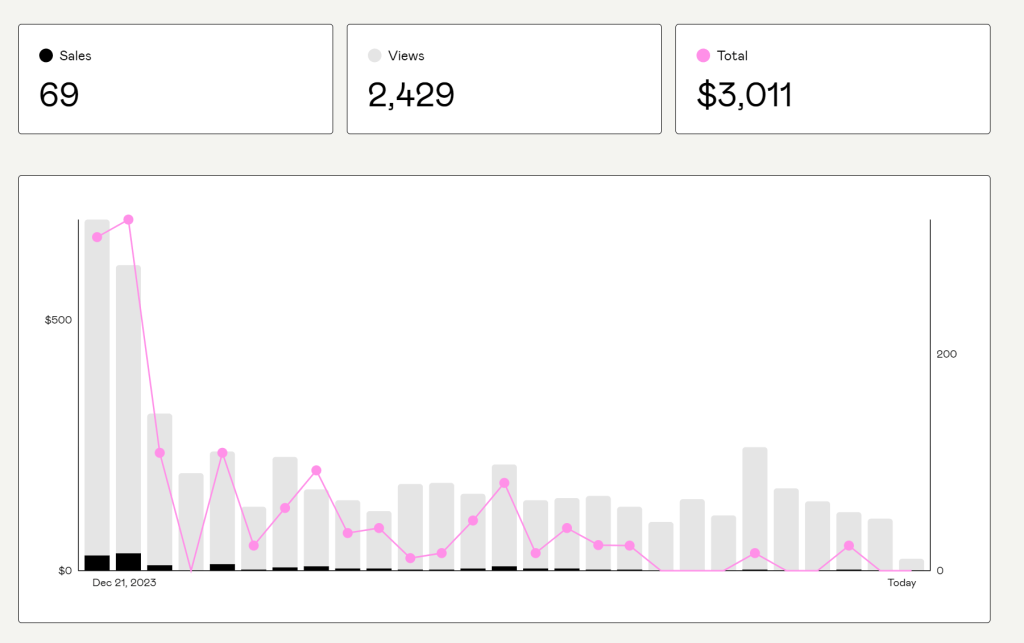The height and width of the screenshot is (643, 1024).
Task: Click the gray Views legend dot
Action: (x=375, y=56)
